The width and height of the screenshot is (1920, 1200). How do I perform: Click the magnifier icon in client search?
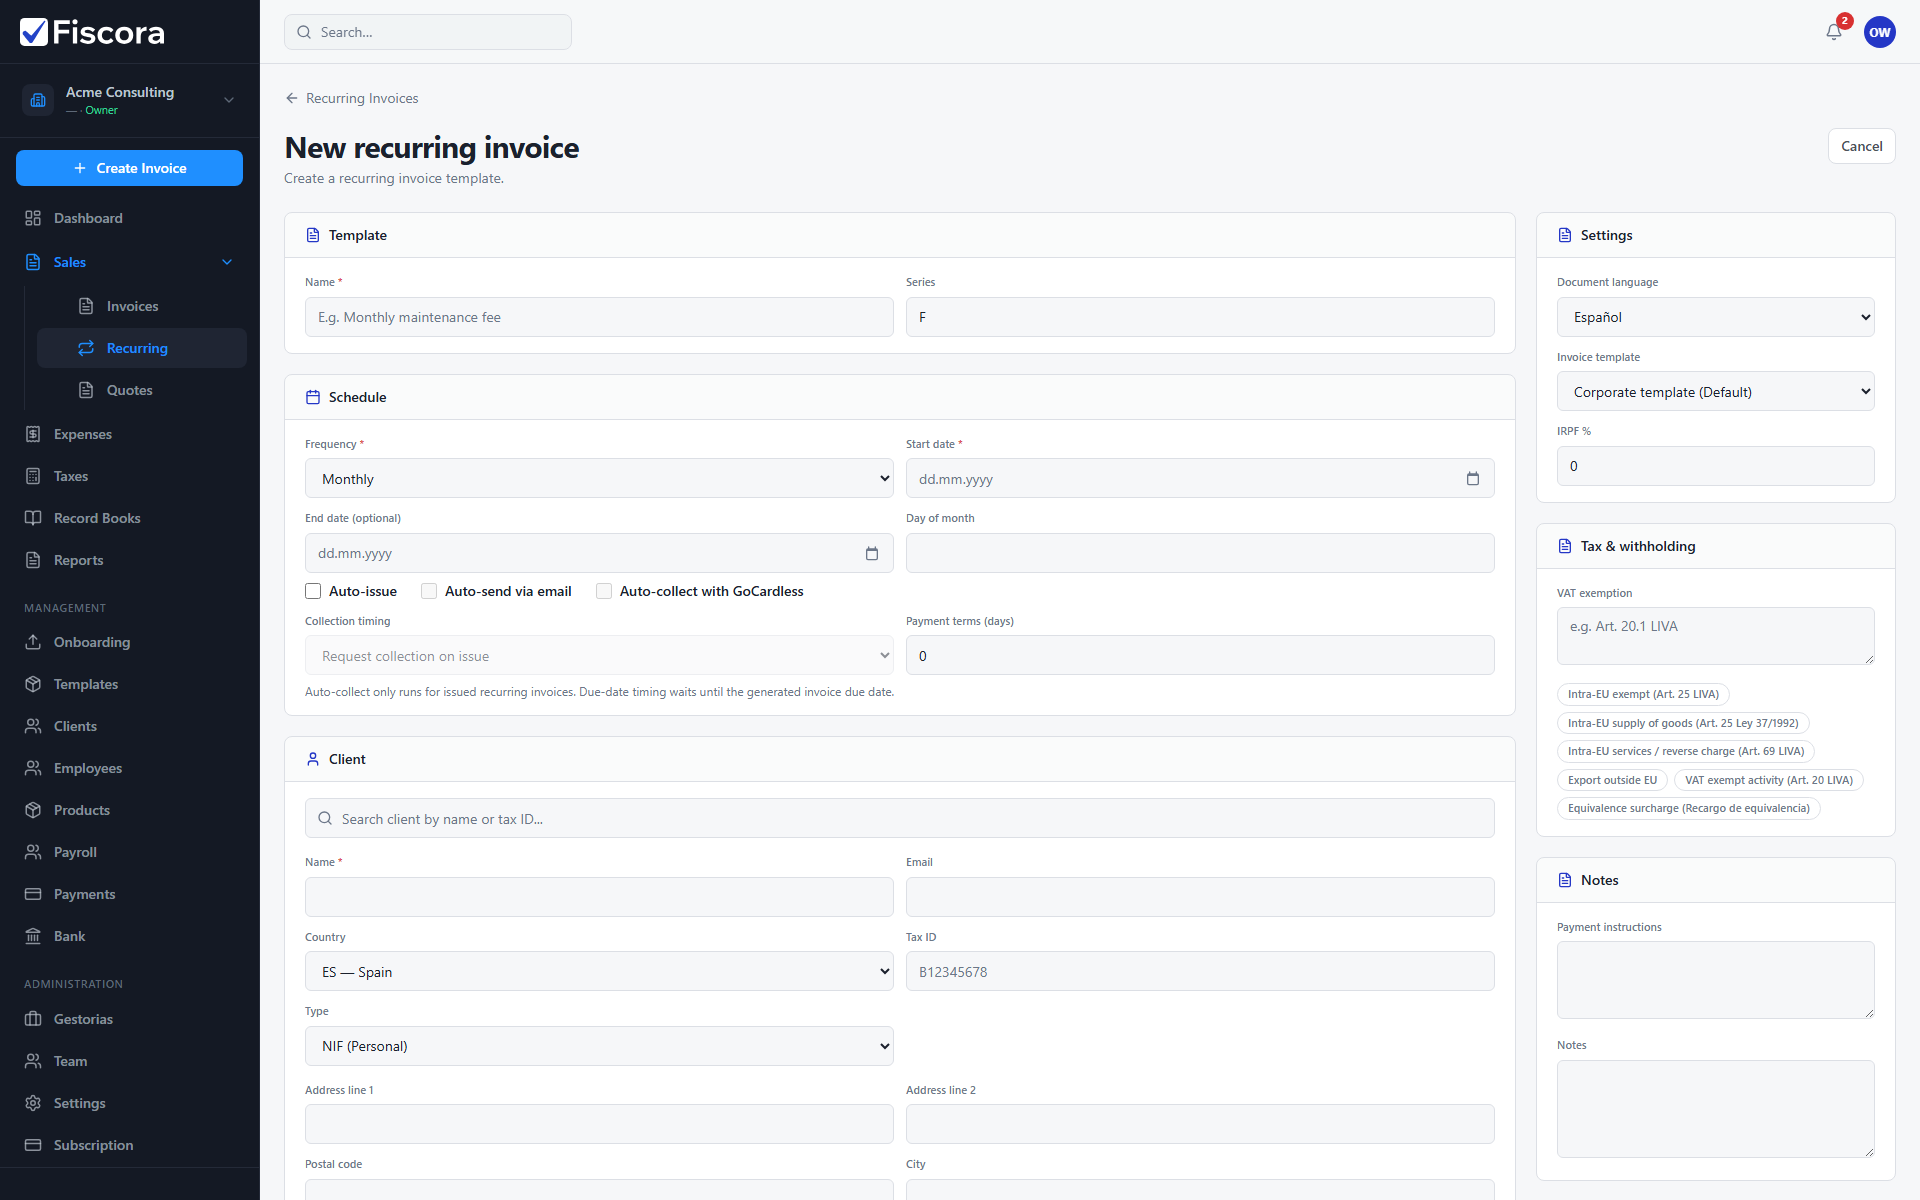click(325, 818)
